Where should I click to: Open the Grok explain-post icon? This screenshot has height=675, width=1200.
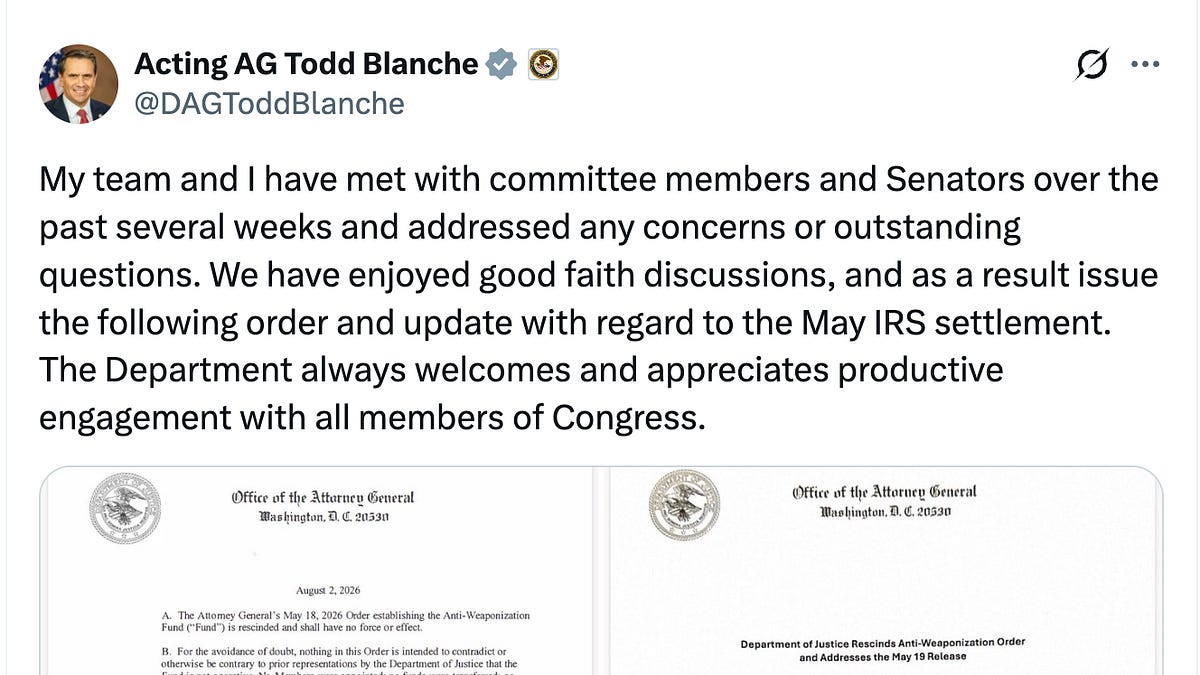1092,64
